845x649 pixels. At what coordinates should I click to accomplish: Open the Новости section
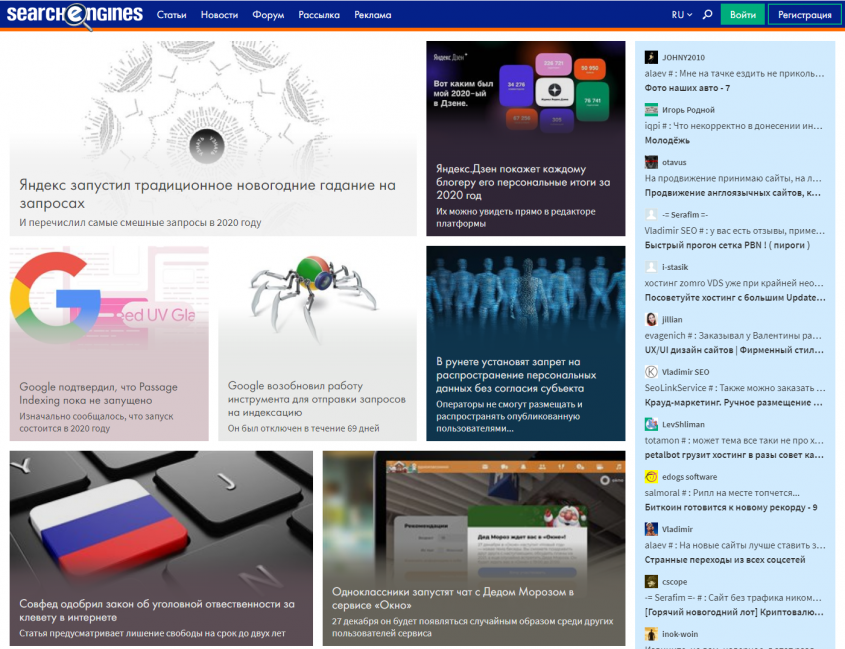point(219,15)
